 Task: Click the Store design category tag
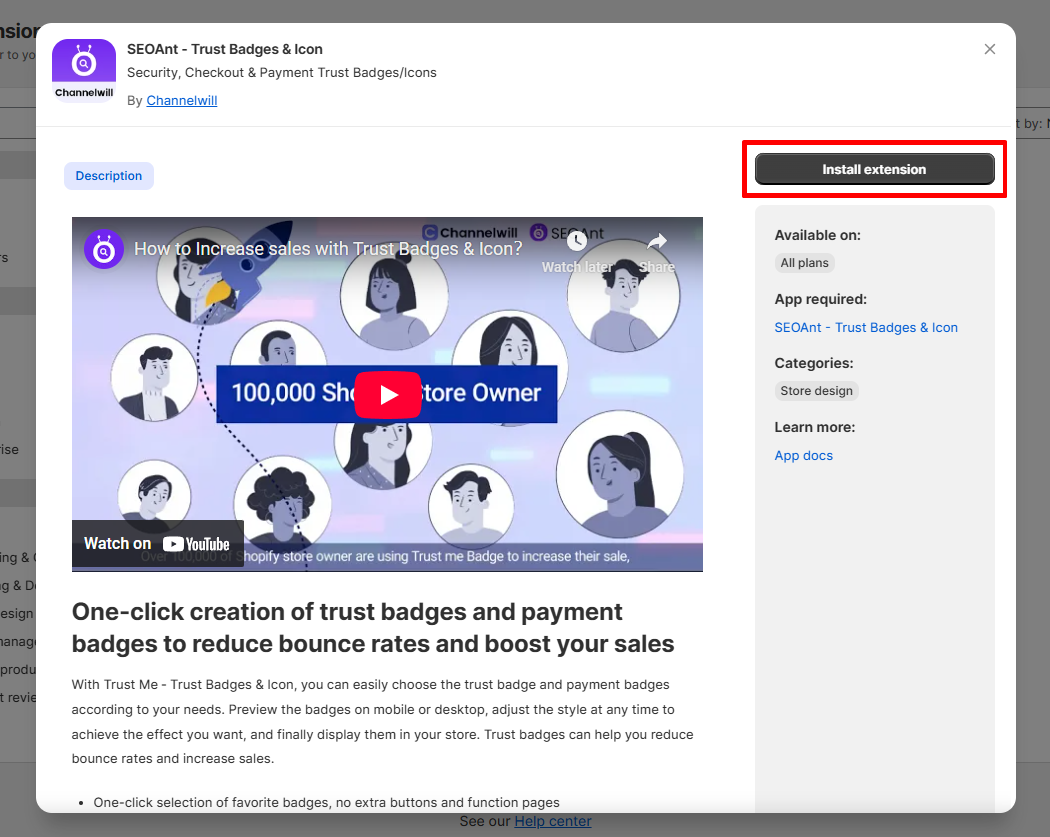coord(816,390)
